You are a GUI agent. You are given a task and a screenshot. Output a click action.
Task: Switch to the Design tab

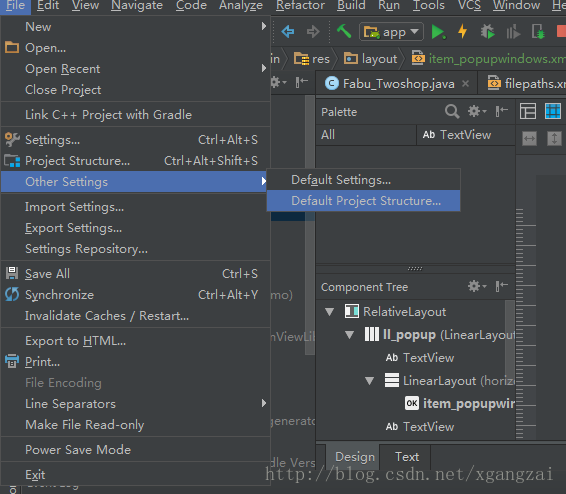[x=353, y=457]
